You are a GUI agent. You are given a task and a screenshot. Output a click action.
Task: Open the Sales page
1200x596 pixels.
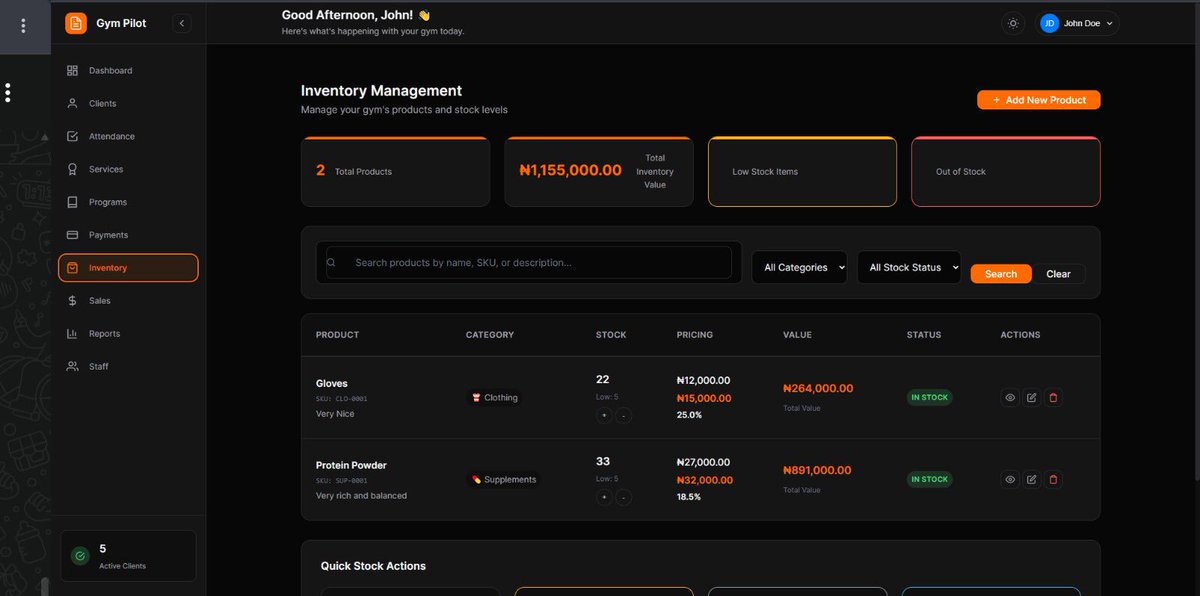point(128,301)
